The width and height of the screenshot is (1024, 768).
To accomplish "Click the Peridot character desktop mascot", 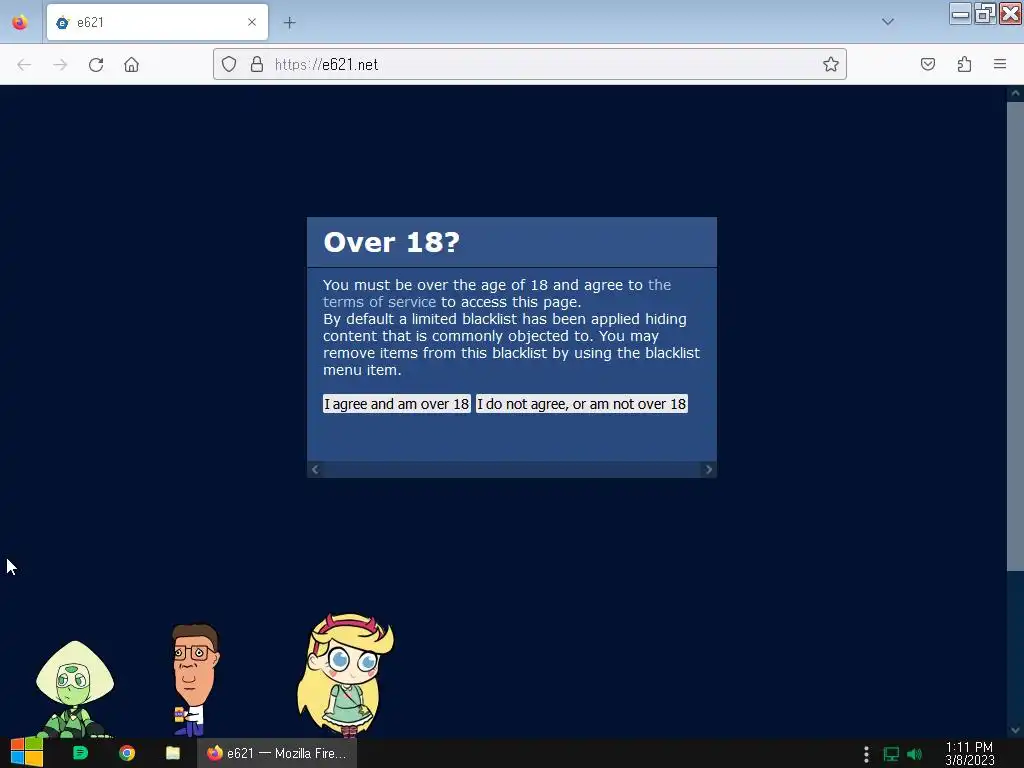I will click(75, 690).
